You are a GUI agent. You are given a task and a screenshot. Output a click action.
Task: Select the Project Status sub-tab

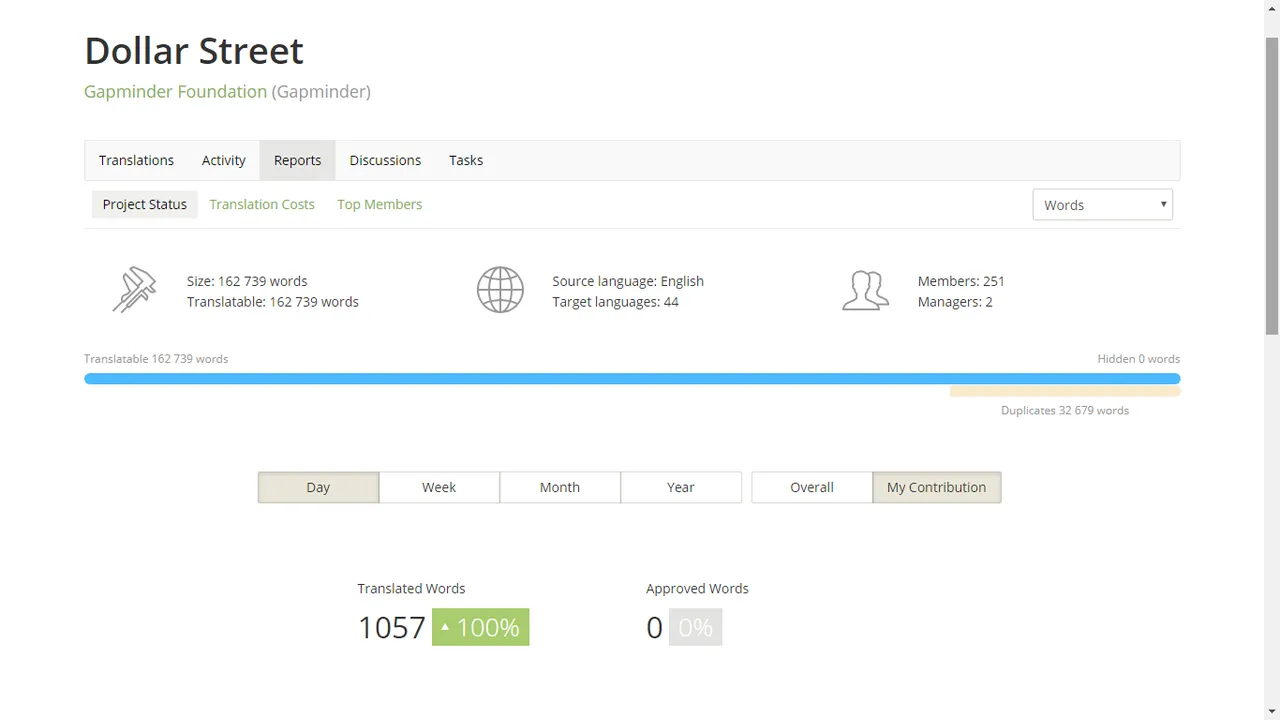point(145,204)
